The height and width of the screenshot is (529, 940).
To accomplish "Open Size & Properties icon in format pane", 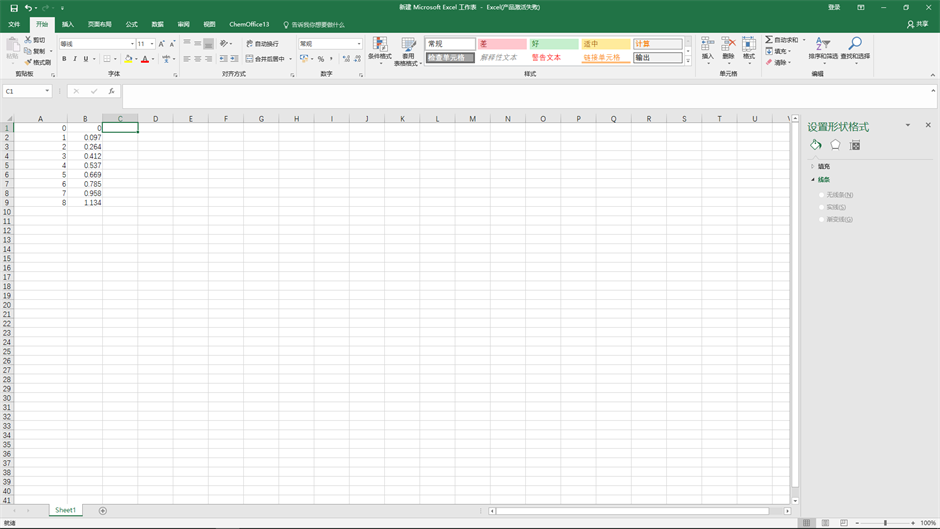I will coord(855,145).
